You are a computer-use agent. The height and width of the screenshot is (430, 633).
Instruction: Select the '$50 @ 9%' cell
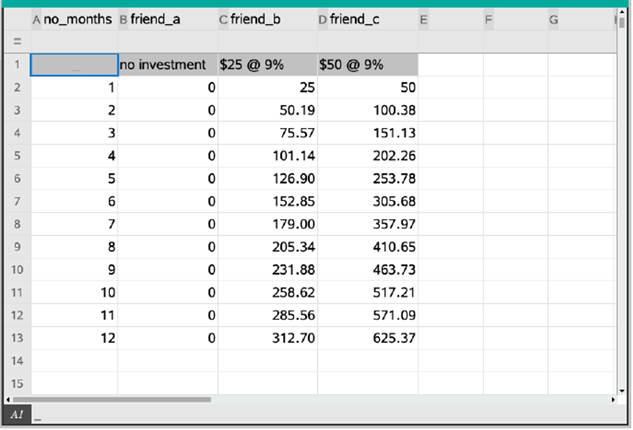pyautogui.click(x=367, y=64)
